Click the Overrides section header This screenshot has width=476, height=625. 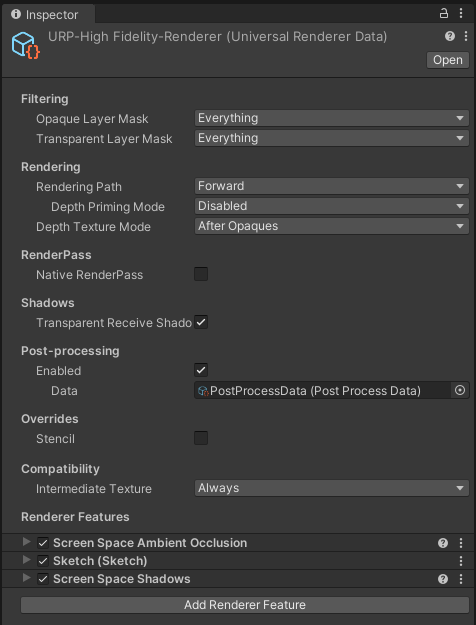point(50,419)
